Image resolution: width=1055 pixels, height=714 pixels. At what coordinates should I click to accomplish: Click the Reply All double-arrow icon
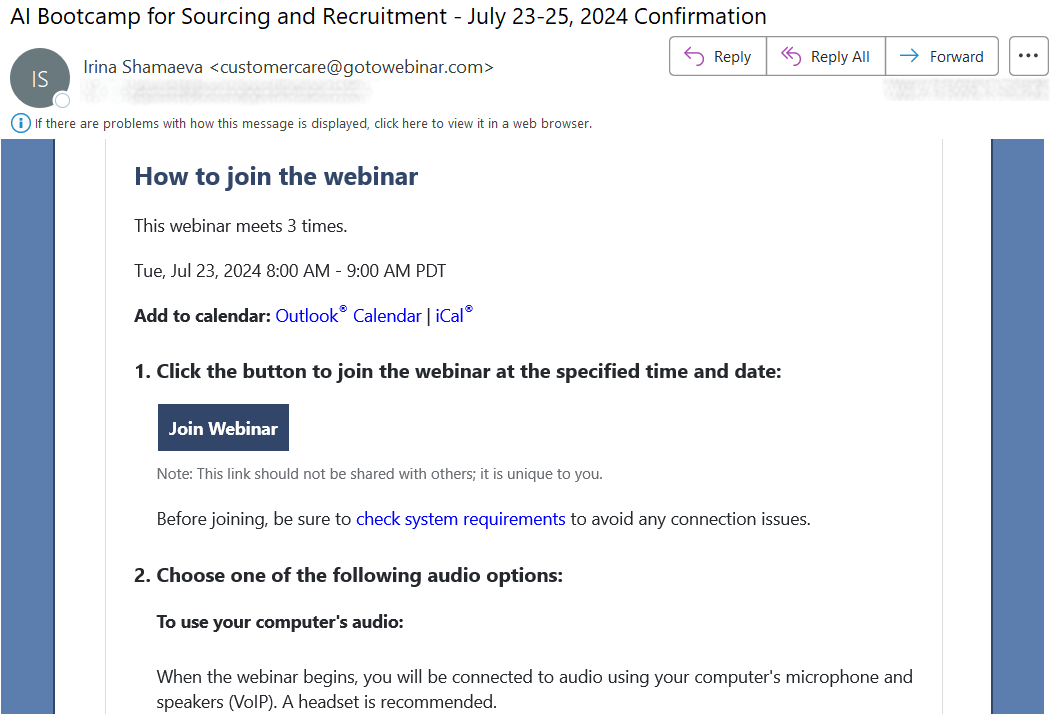pos(791,57)
